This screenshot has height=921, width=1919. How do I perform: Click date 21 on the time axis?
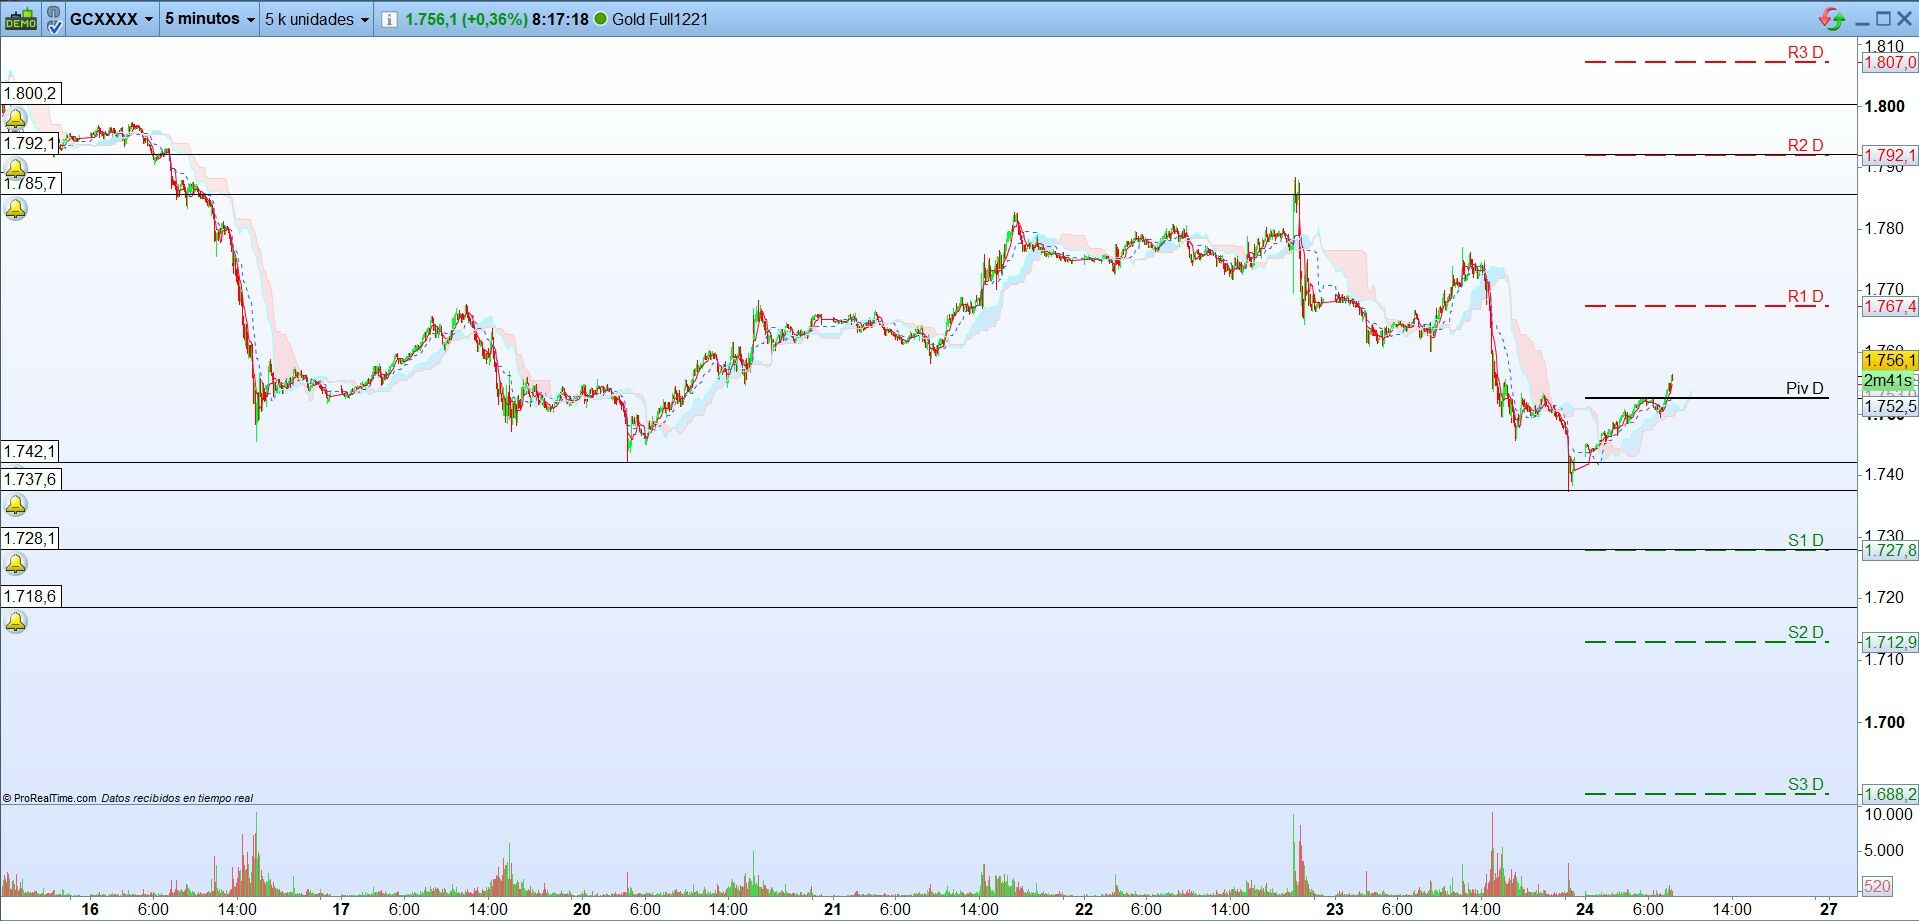coord(833,909)
